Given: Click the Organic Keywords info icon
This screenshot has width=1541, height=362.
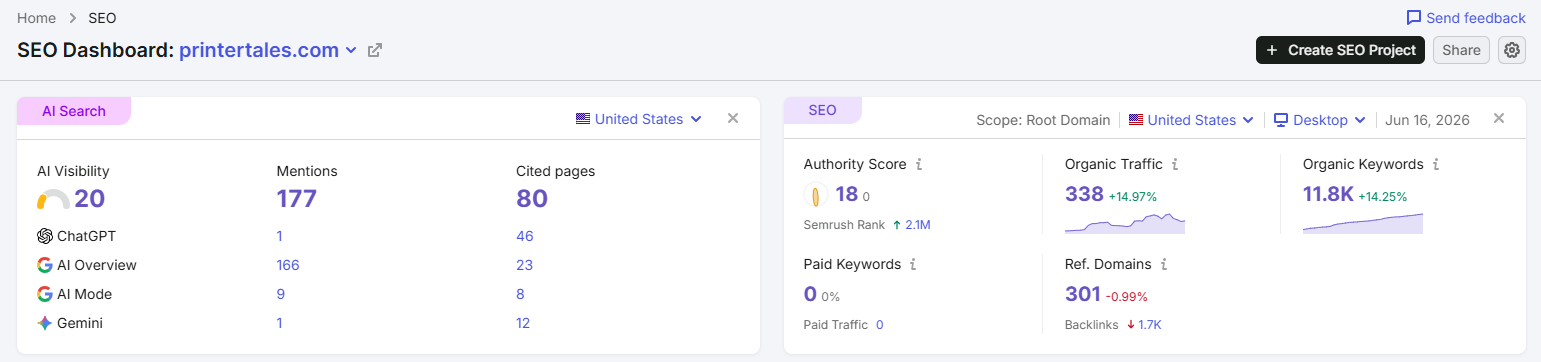Looking at the screenshot, I should coord(1436,164).
